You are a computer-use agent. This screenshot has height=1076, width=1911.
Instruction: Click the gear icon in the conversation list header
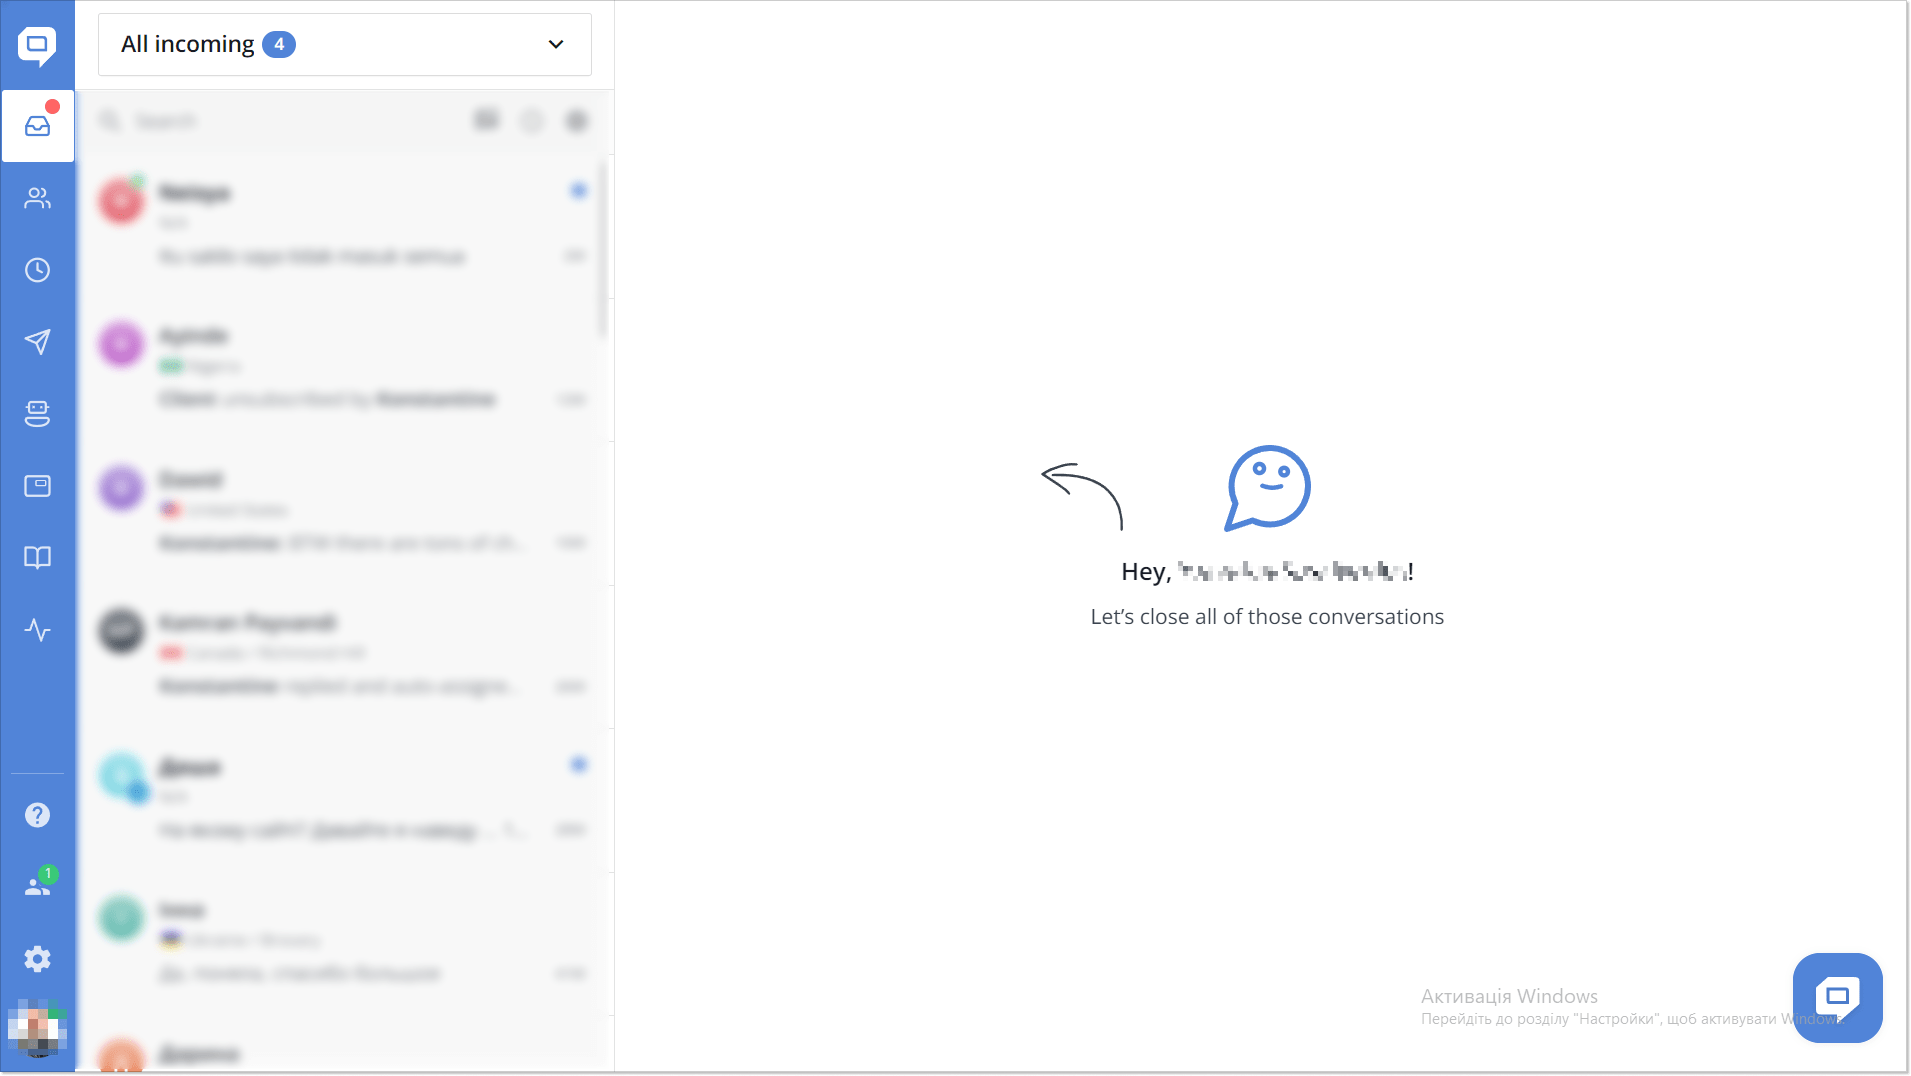tap(577, 121)
